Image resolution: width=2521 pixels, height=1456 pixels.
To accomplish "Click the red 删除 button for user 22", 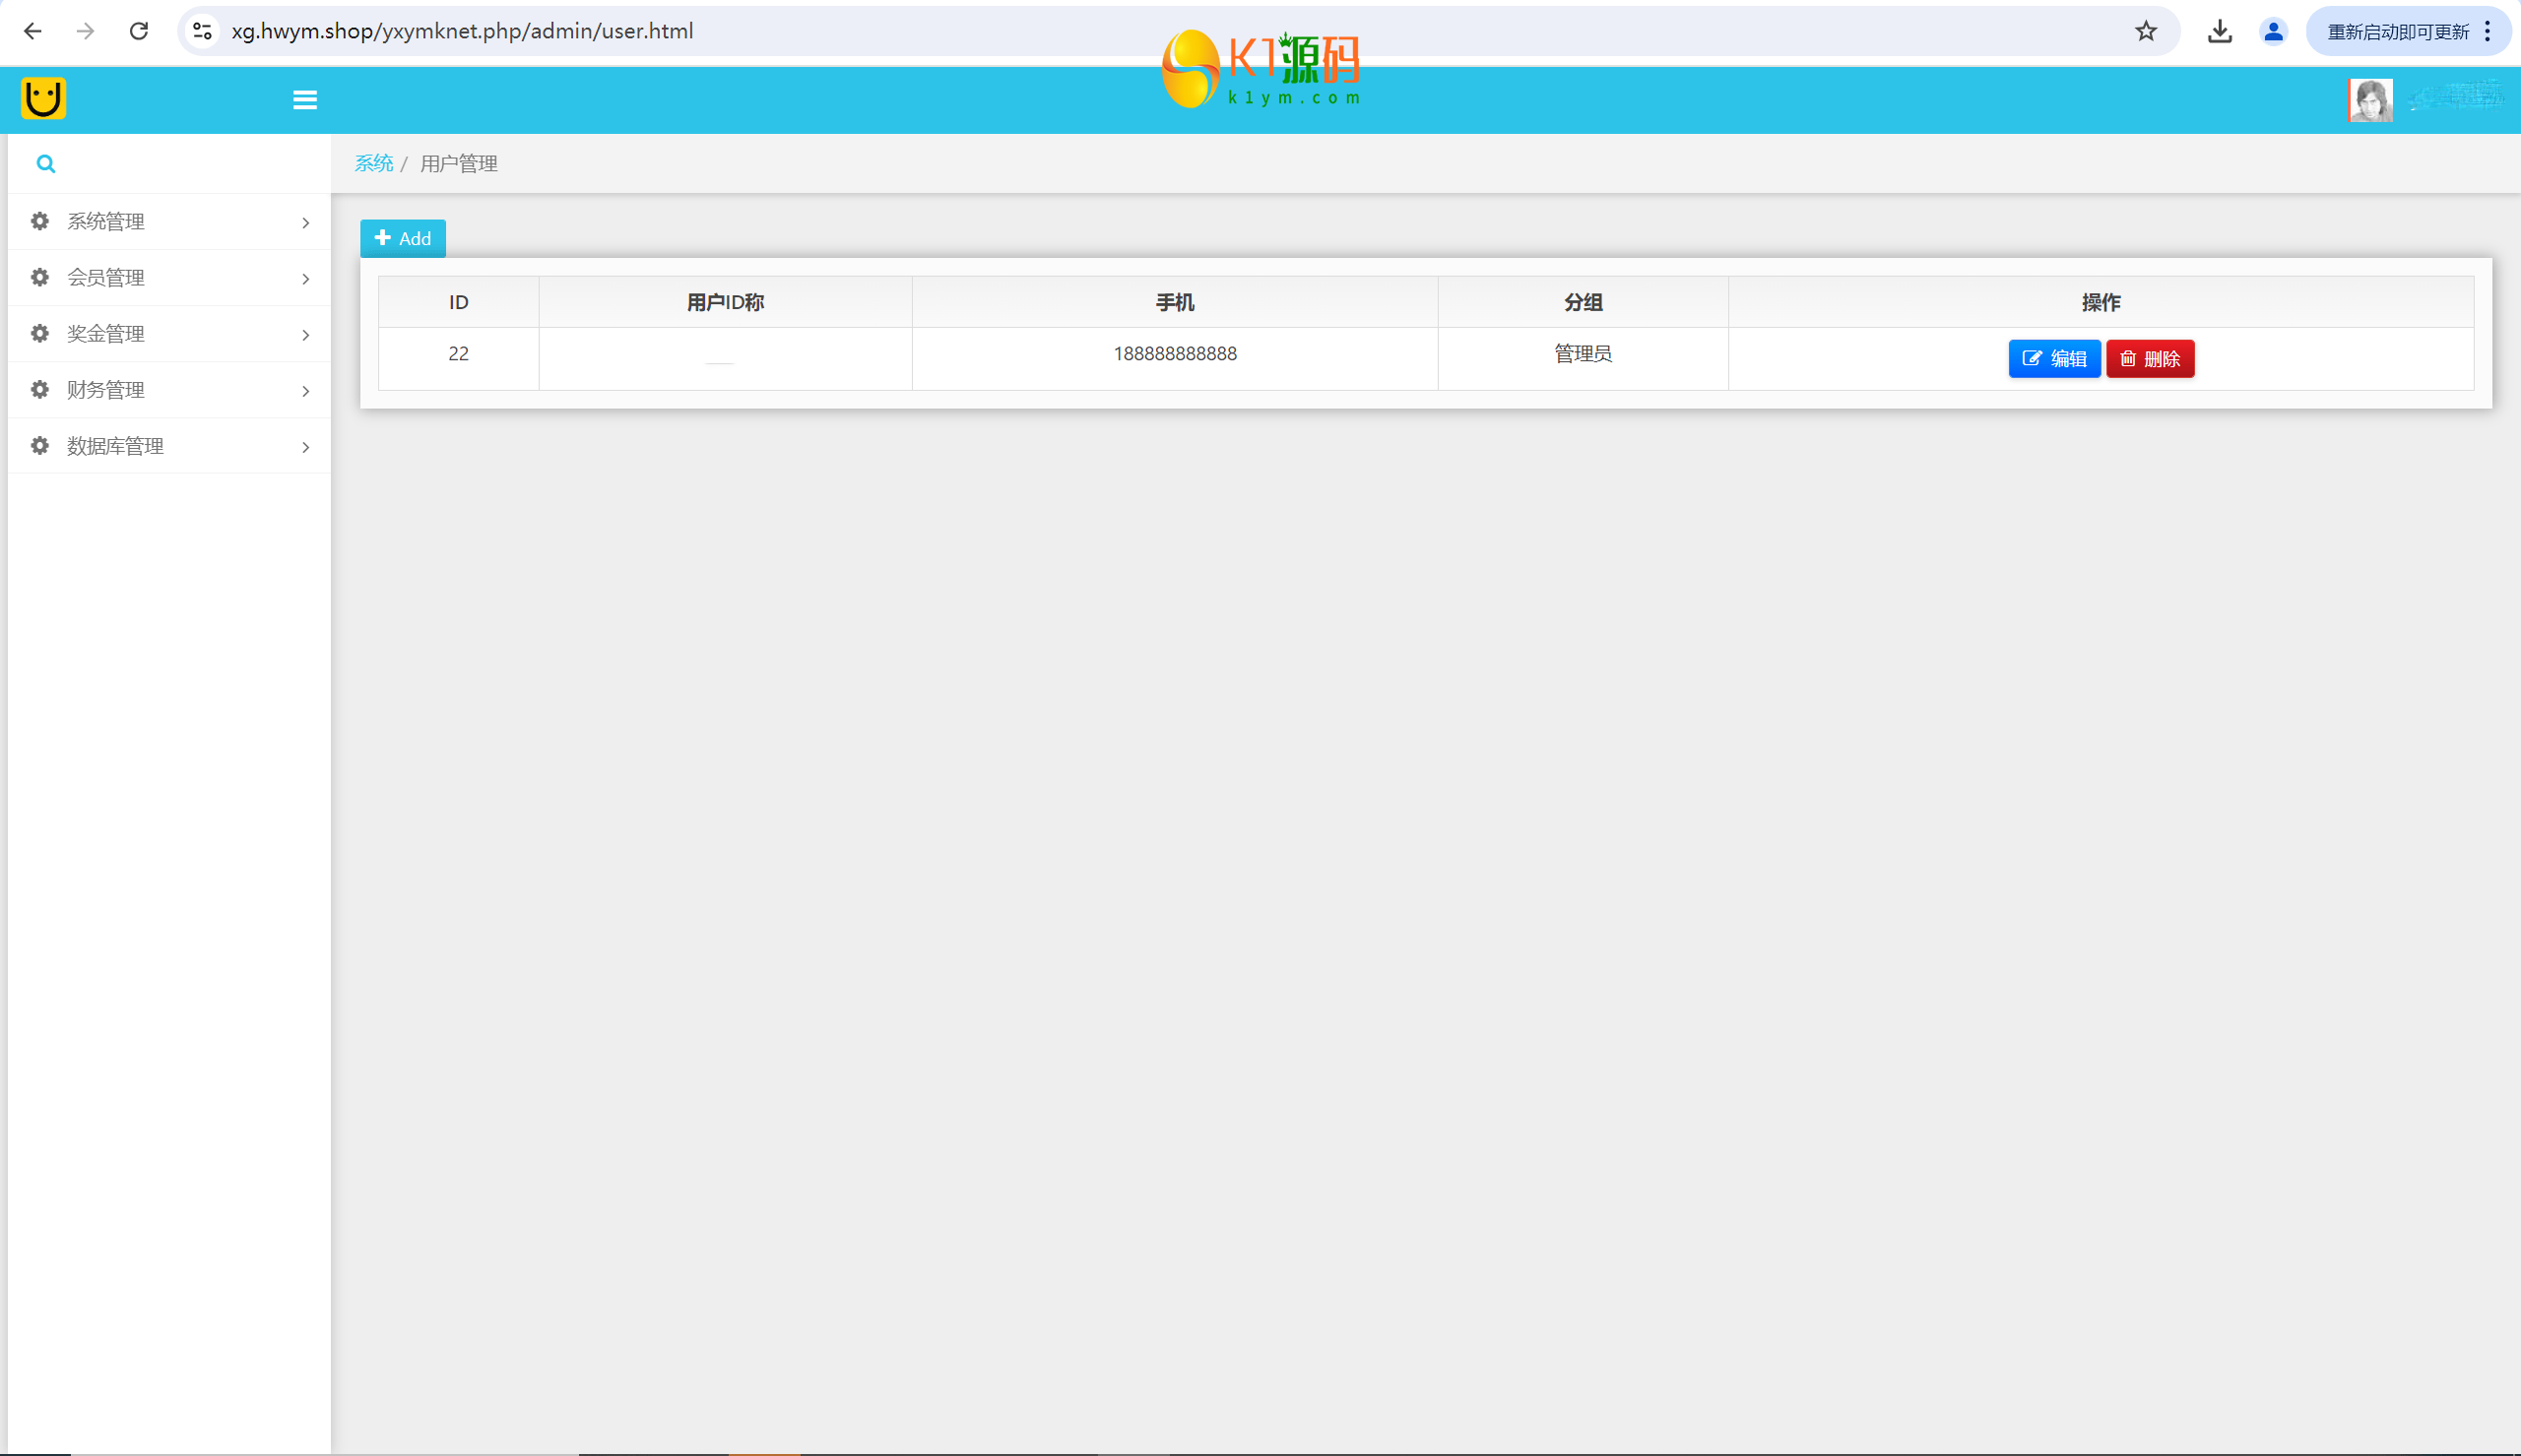I will point(2150,359).
